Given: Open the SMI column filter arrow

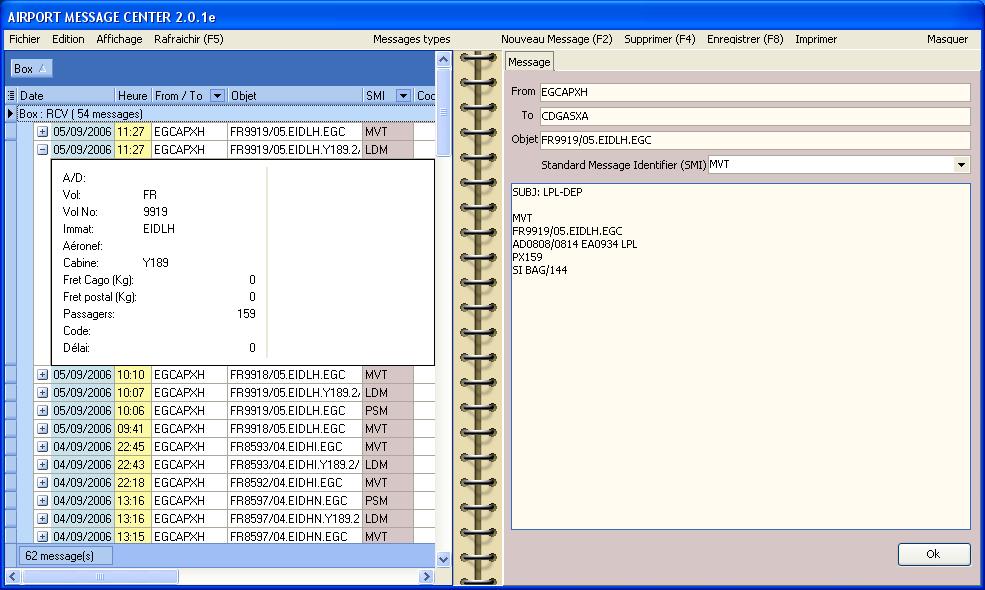Looking at the screenshot, I should coord(403,96).
